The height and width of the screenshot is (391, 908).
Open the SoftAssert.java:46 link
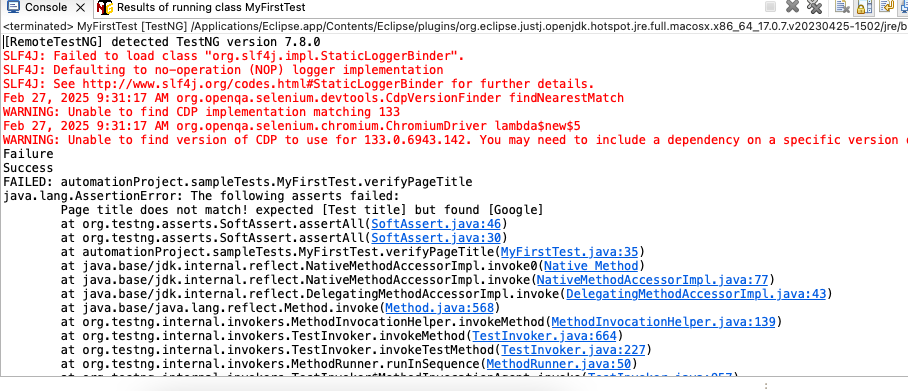[437, 224]
